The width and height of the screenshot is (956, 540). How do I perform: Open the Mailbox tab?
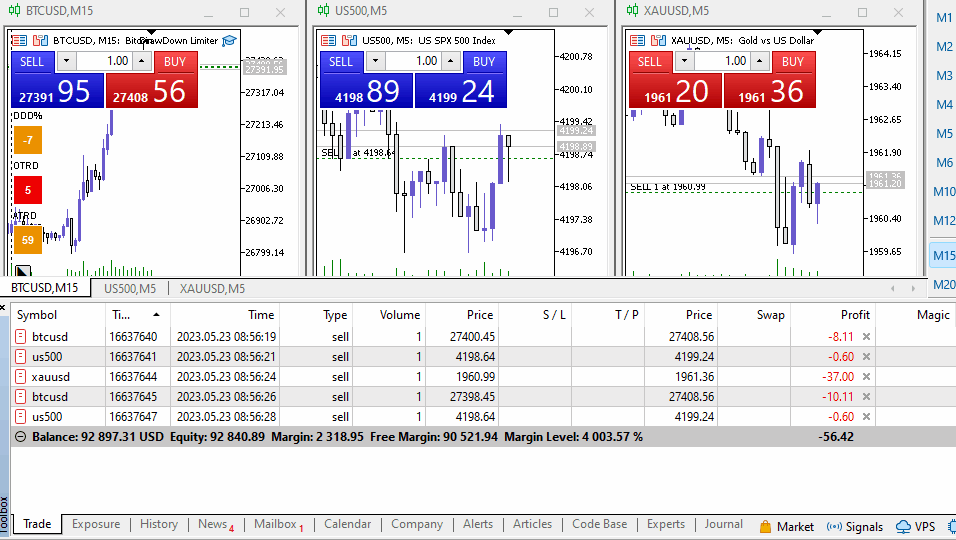coord(279,524)
